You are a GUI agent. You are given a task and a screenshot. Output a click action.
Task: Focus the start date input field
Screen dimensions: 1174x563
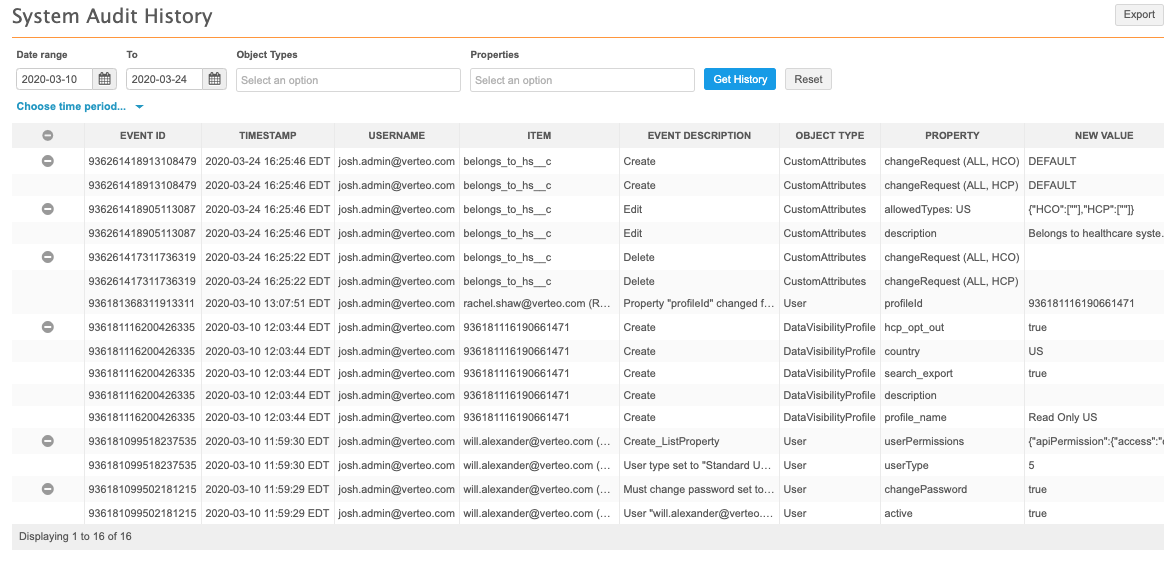point(55,80)
